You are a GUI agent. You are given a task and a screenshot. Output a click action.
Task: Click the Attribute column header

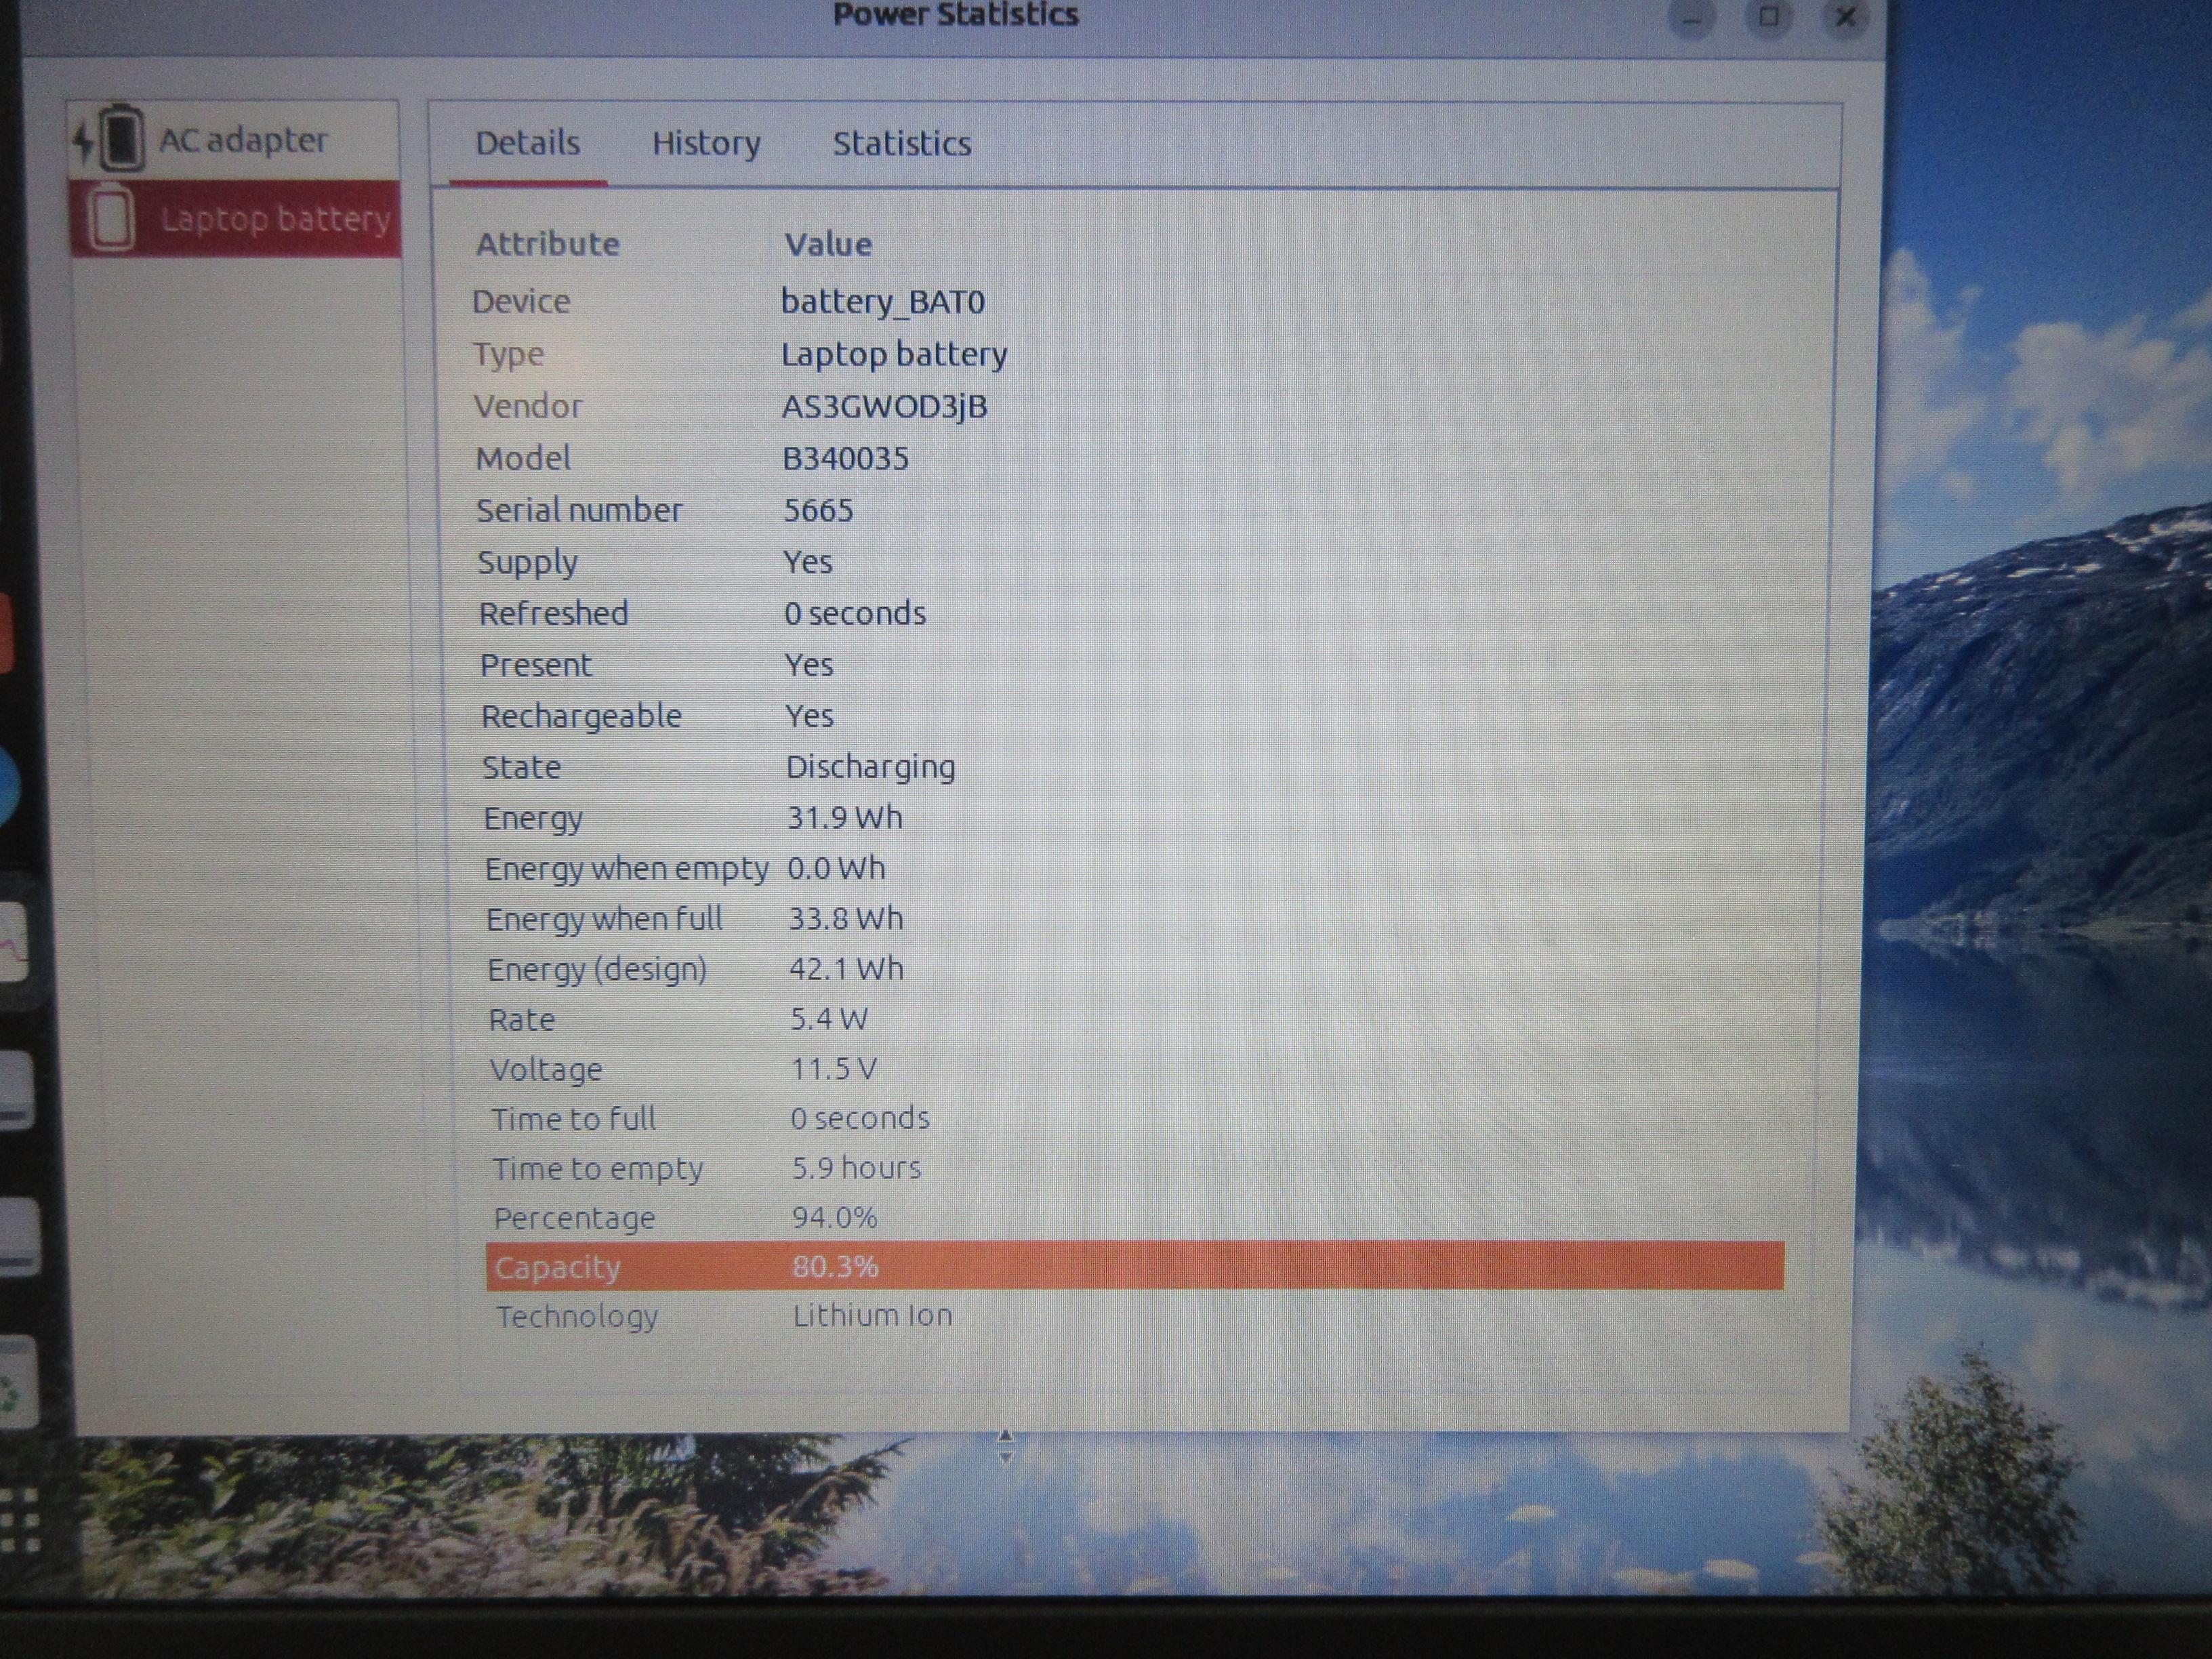pos(547,244)
